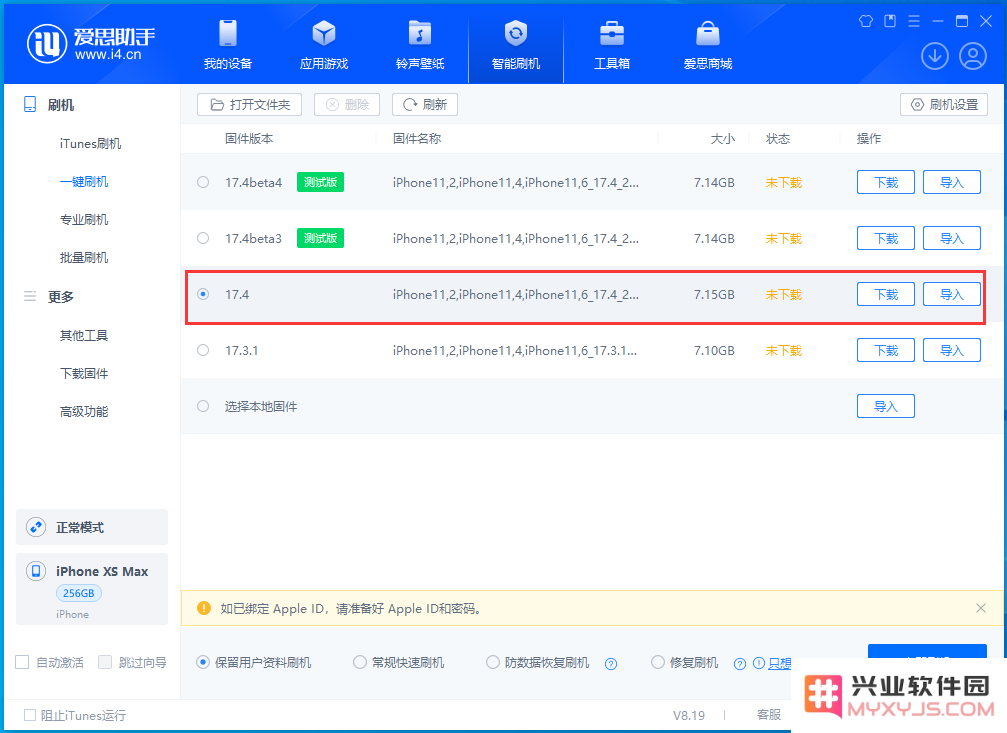Image resolution: width=1007 pixels, height=733 pixels.
Task: Open the download manager arrow icon
Action: coord(934,56)
